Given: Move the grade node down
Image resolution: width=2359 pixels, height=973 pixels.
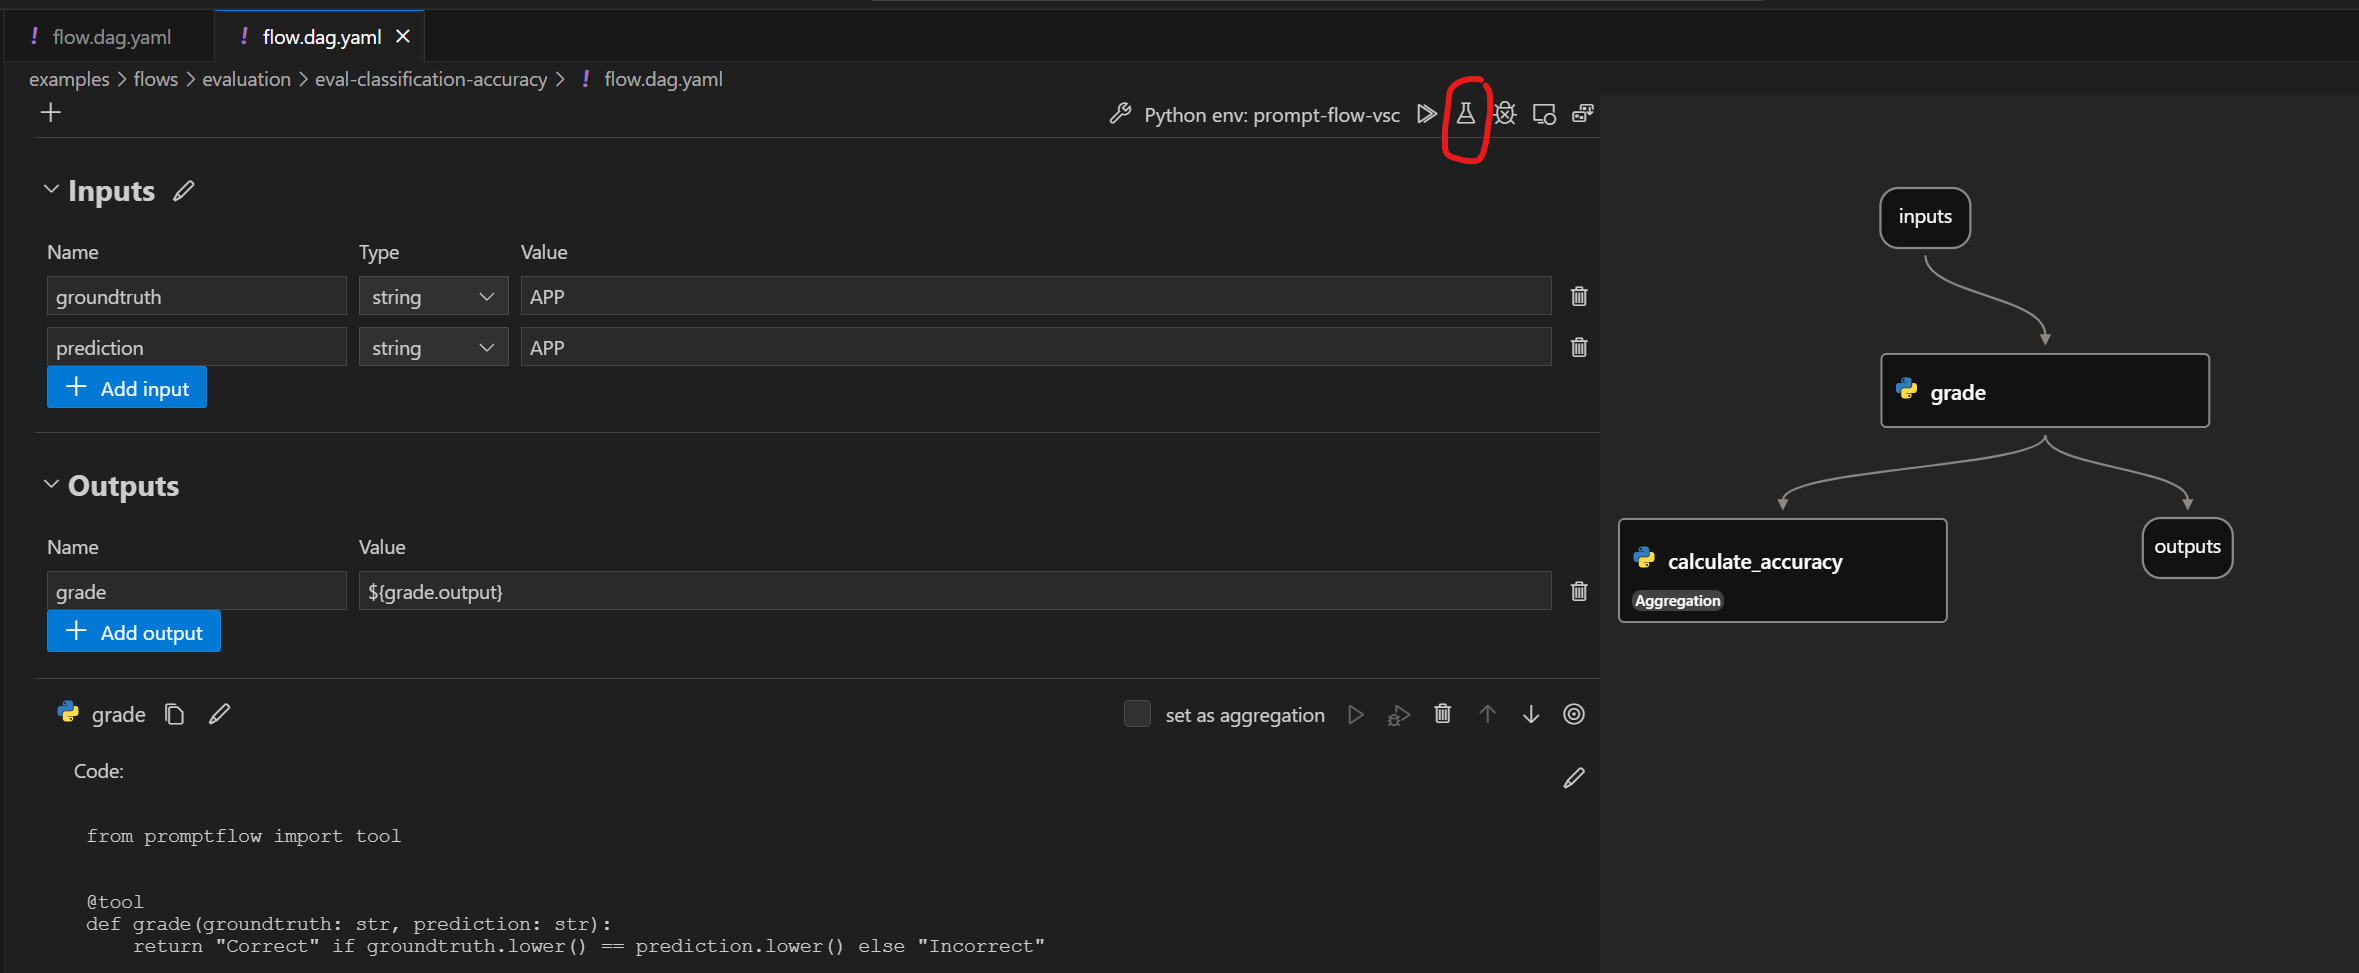Looking at the screenshot, I should point(1530,714).
